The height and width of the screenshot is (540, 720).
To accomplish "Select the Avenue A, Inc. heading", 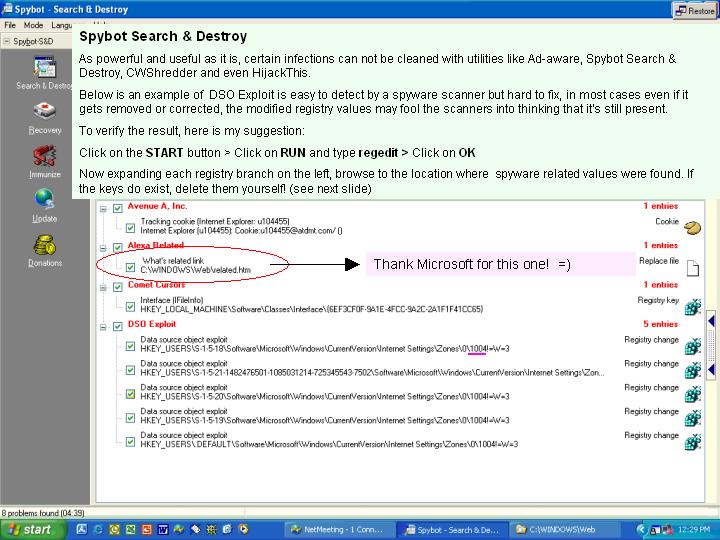I will (157, 206).
